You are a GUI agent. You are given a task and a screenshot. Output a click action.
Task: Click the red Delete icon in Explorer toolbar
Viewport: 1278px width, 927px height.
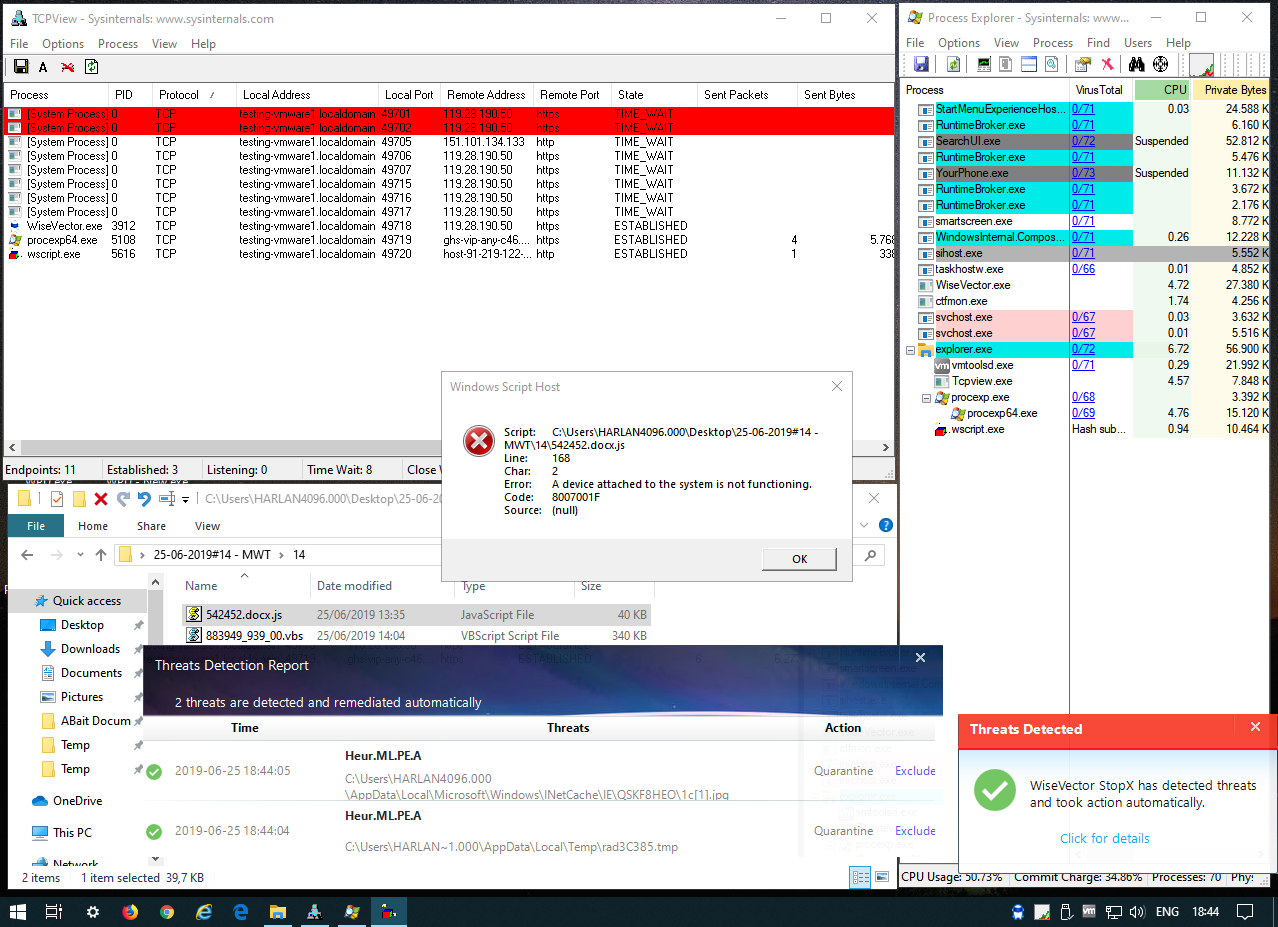[101, 498]
